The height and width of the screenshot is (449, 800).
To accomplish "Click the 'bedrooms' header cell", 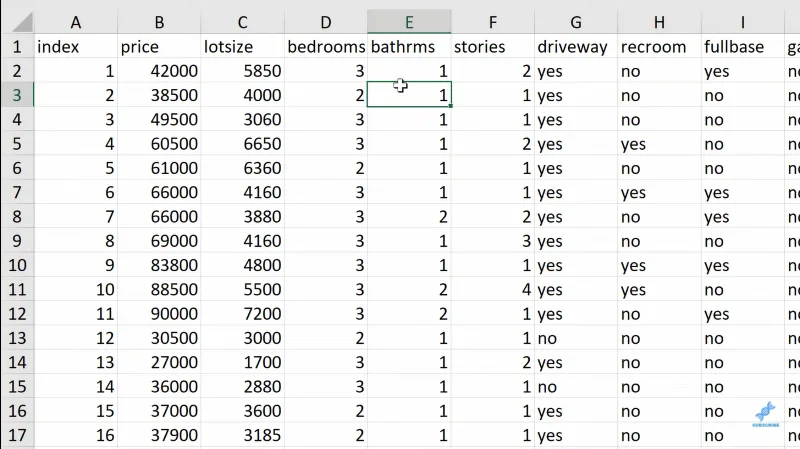I will 326,46.
